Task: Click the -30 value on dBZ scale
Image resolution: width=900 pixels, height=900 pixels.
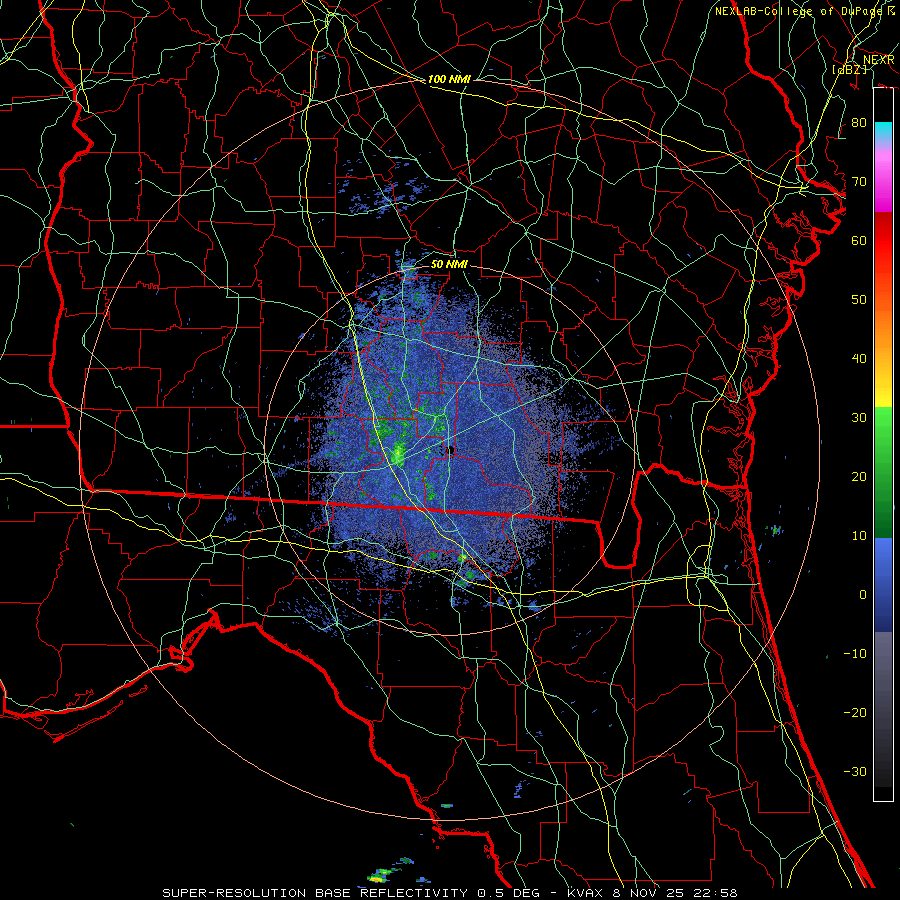Action: point(855,771)
